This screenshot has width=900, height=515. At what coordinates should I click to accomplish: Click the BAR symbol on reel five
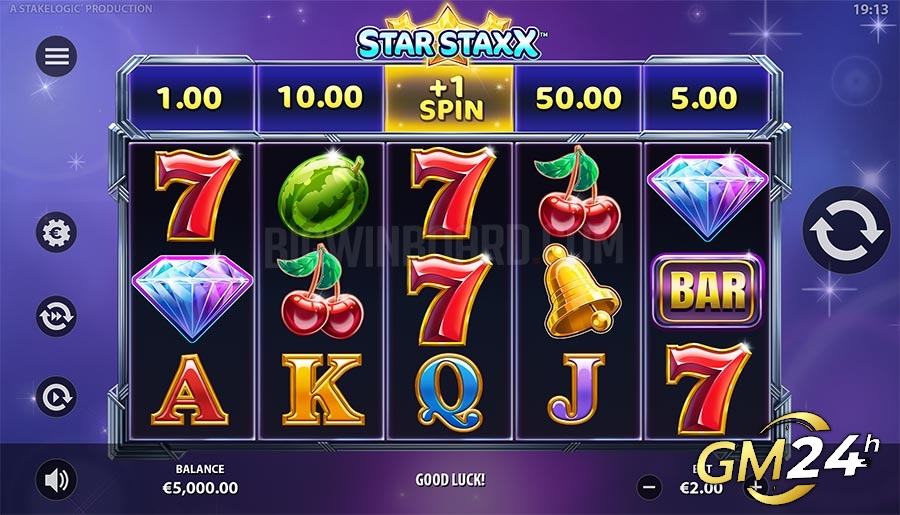pyautogui.click(x=707, y=291)
